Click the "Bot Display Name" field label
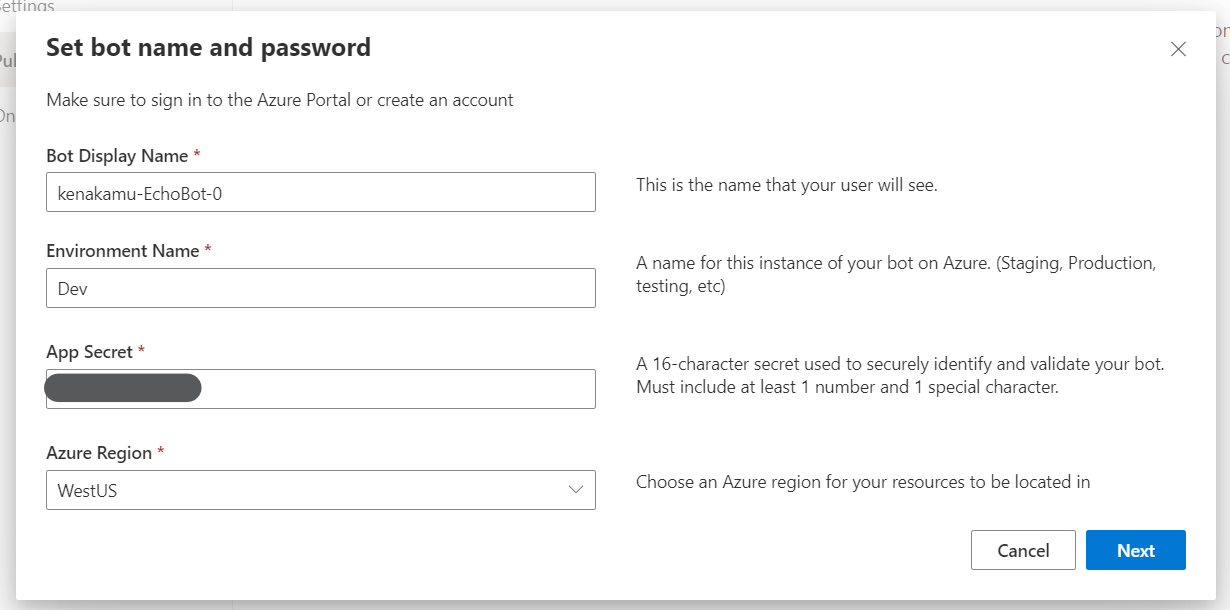 117,156
